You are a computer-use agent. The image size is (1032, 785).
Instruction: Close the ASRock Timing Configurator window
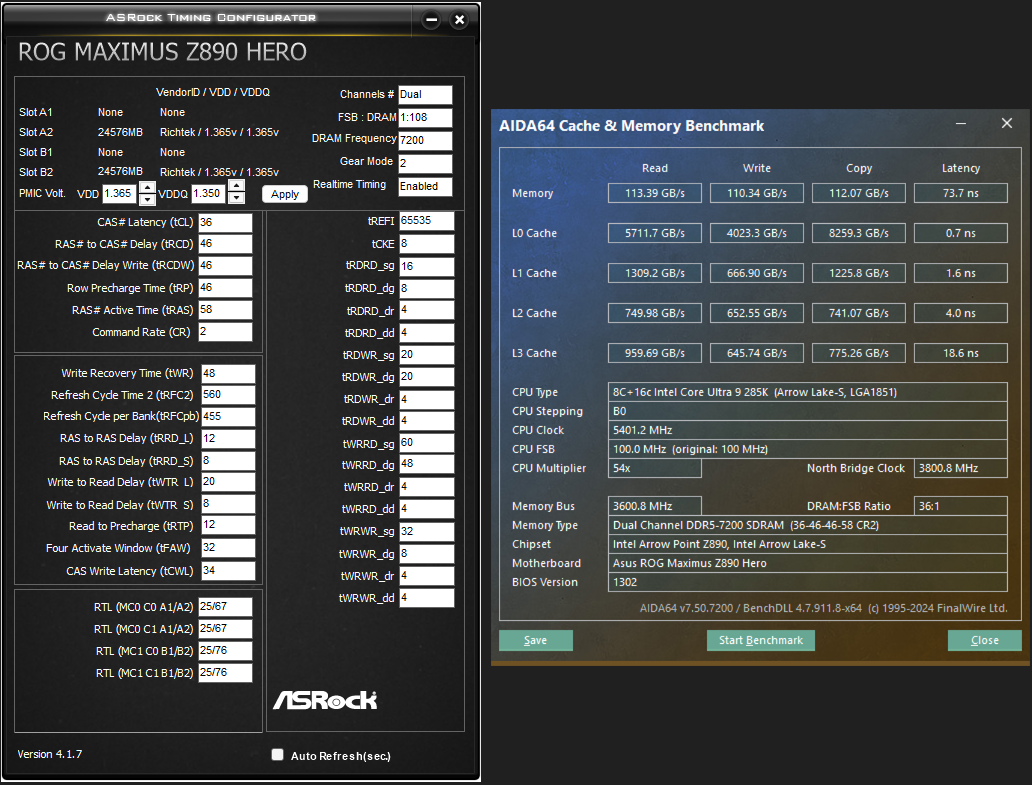point(459,20)
